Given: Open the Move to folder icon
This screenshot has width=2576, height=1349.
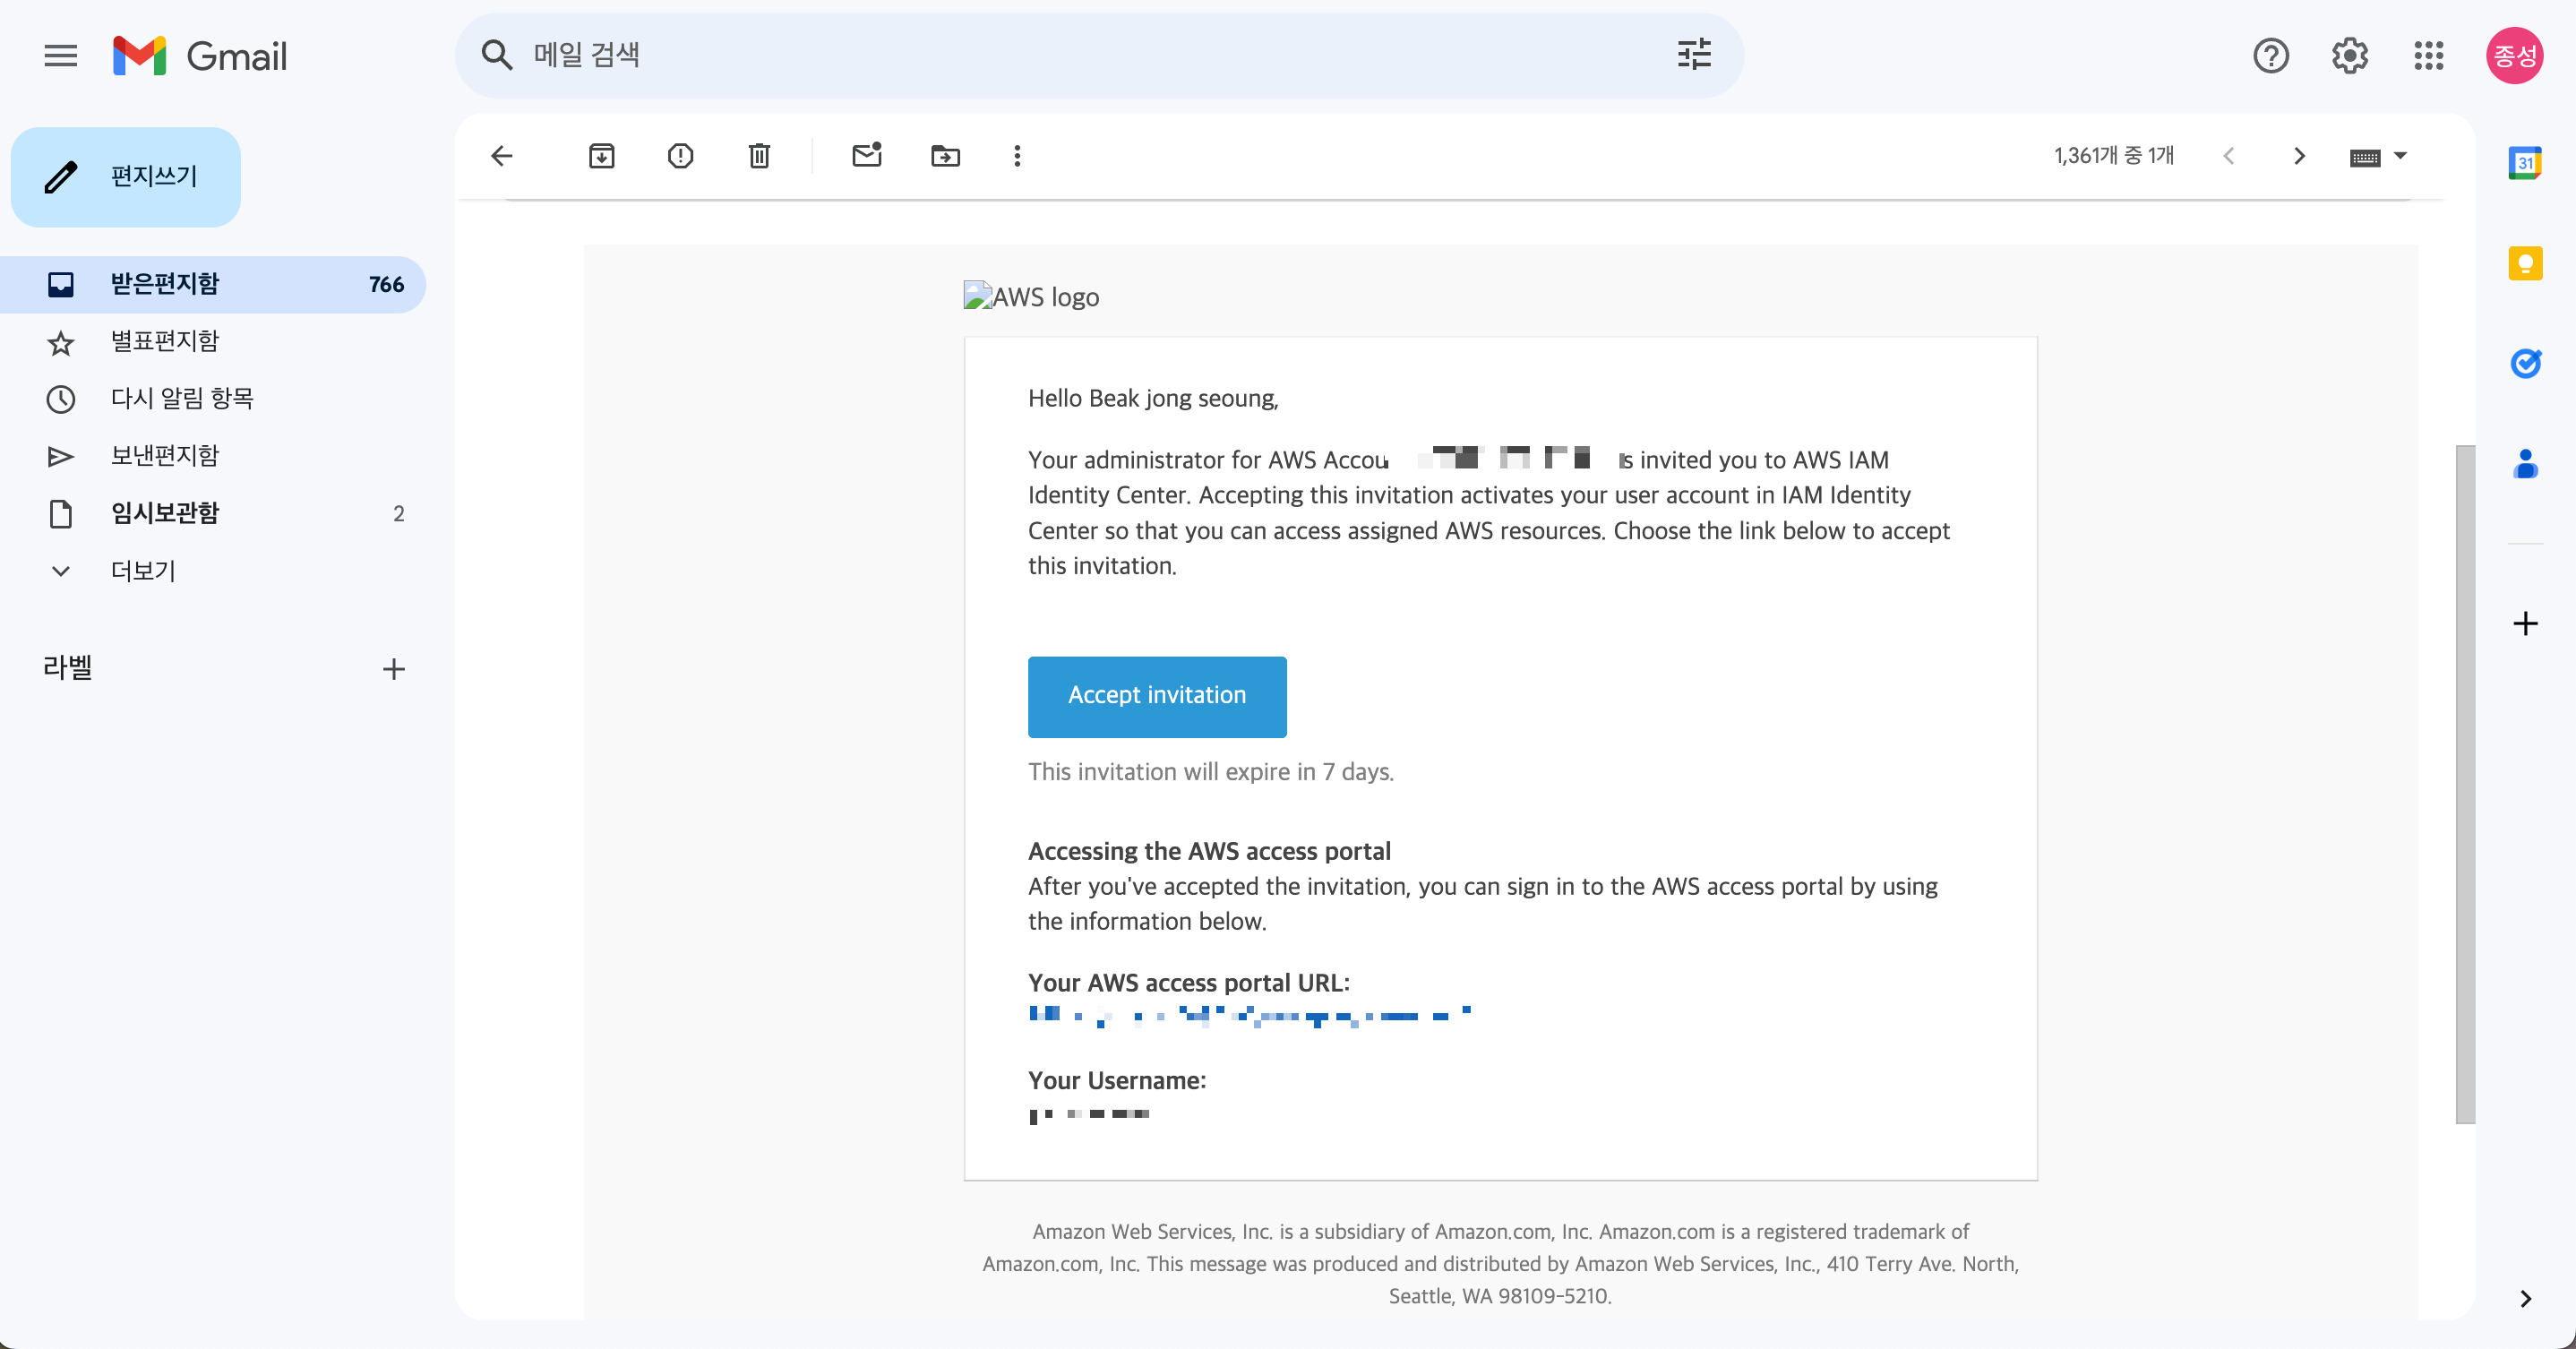Looking at the screenshot, I should [945, 156].
